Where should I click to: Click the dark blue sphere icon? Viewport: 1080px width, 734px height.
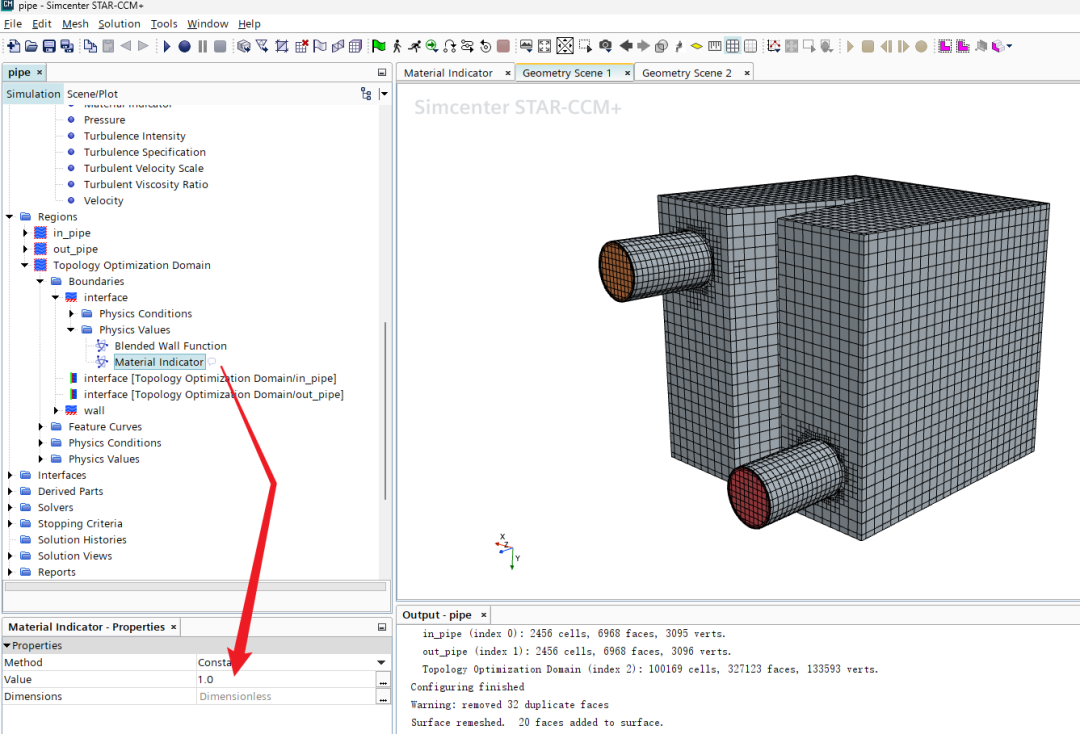tap(185, 46)
